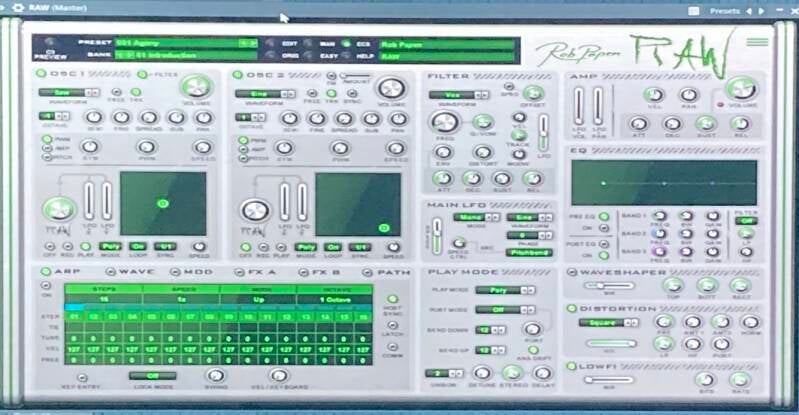Image resolution: width=799 pixels, height=415 pixels.
Task: Click the Man (manual) button
Action: pyautogui.click(x=308, y=43)
